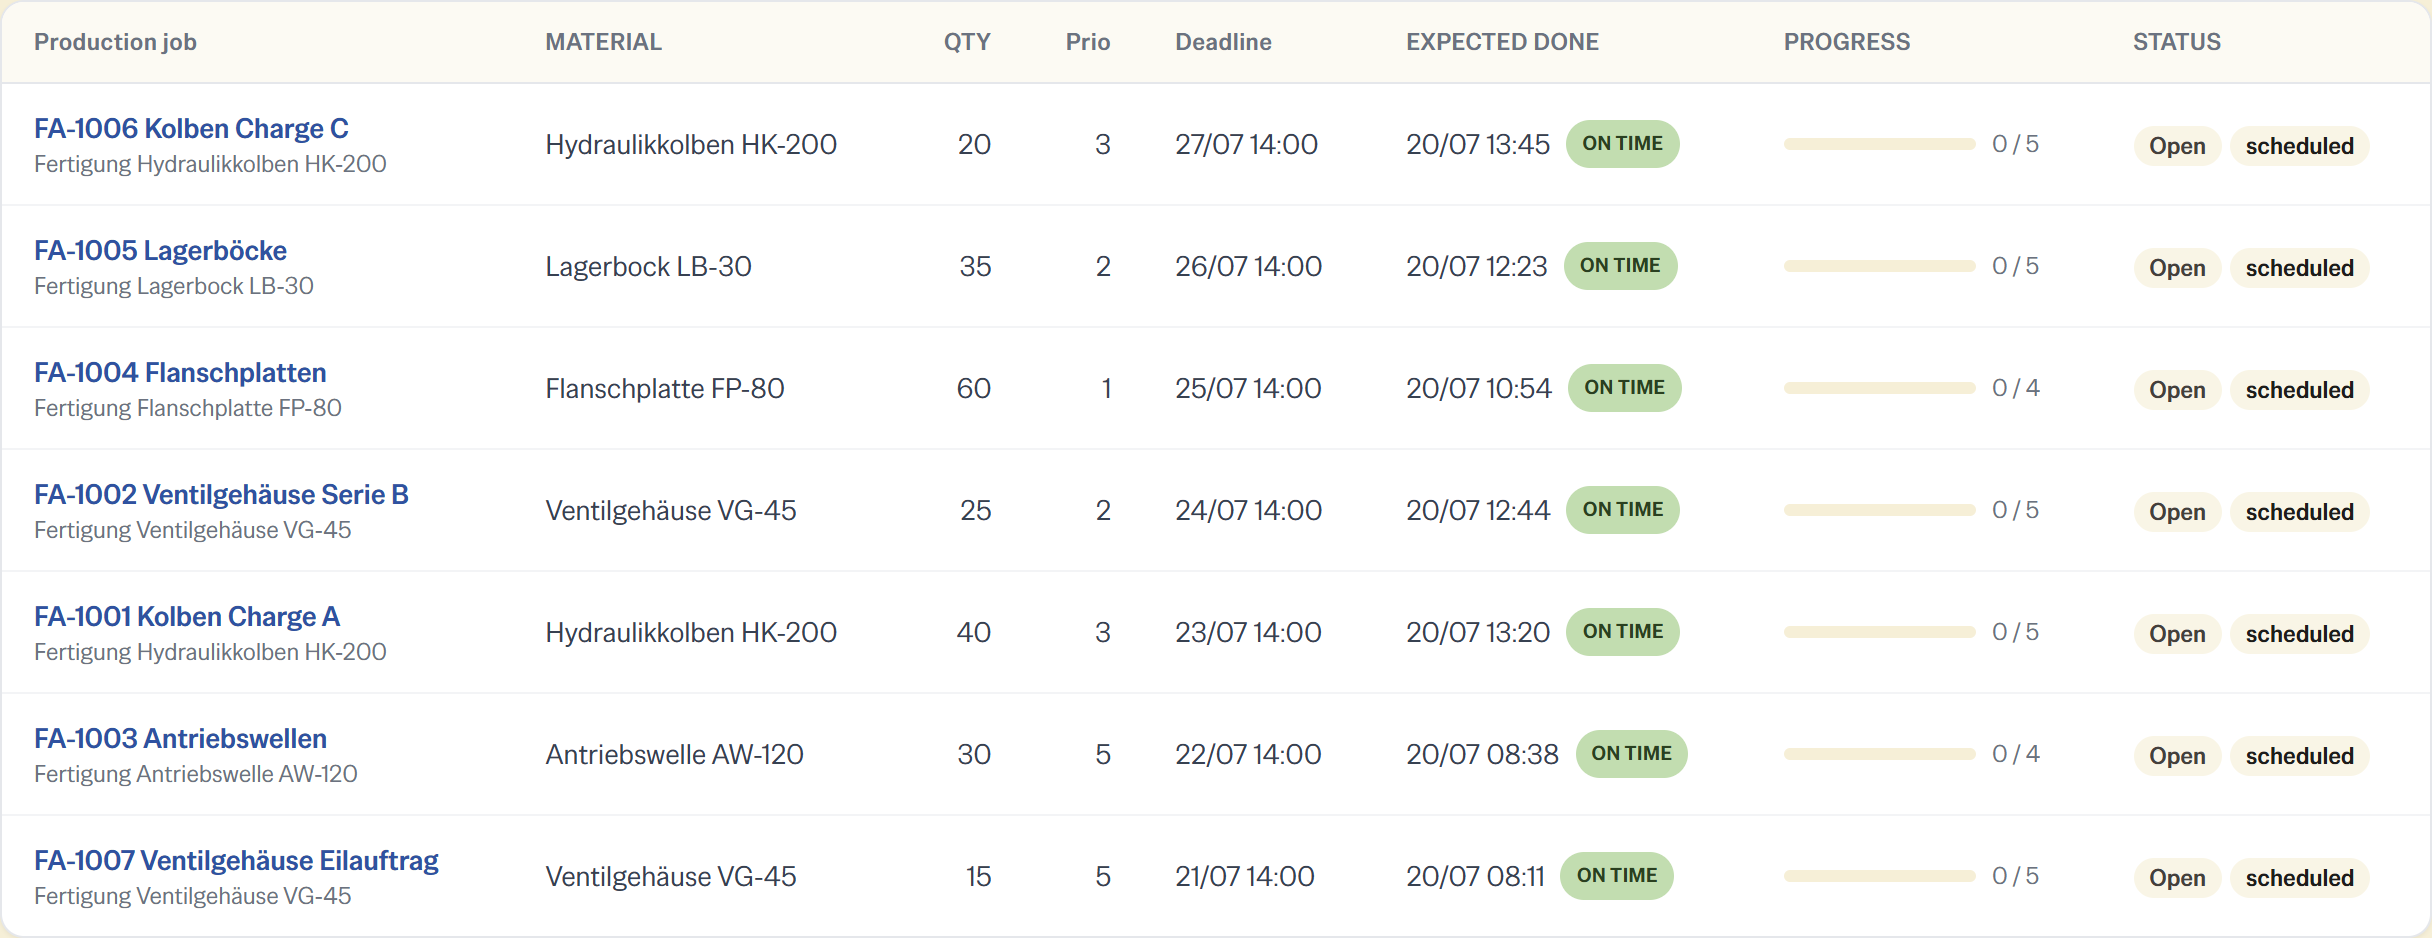Click the scheduled badge of FA-1006

(2299, 146)
